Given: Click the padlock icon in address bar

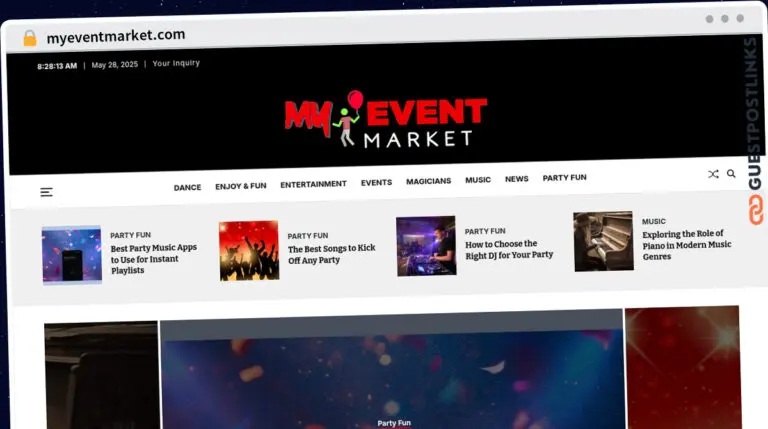Looking at the screenshot, I should pos(29,37).
